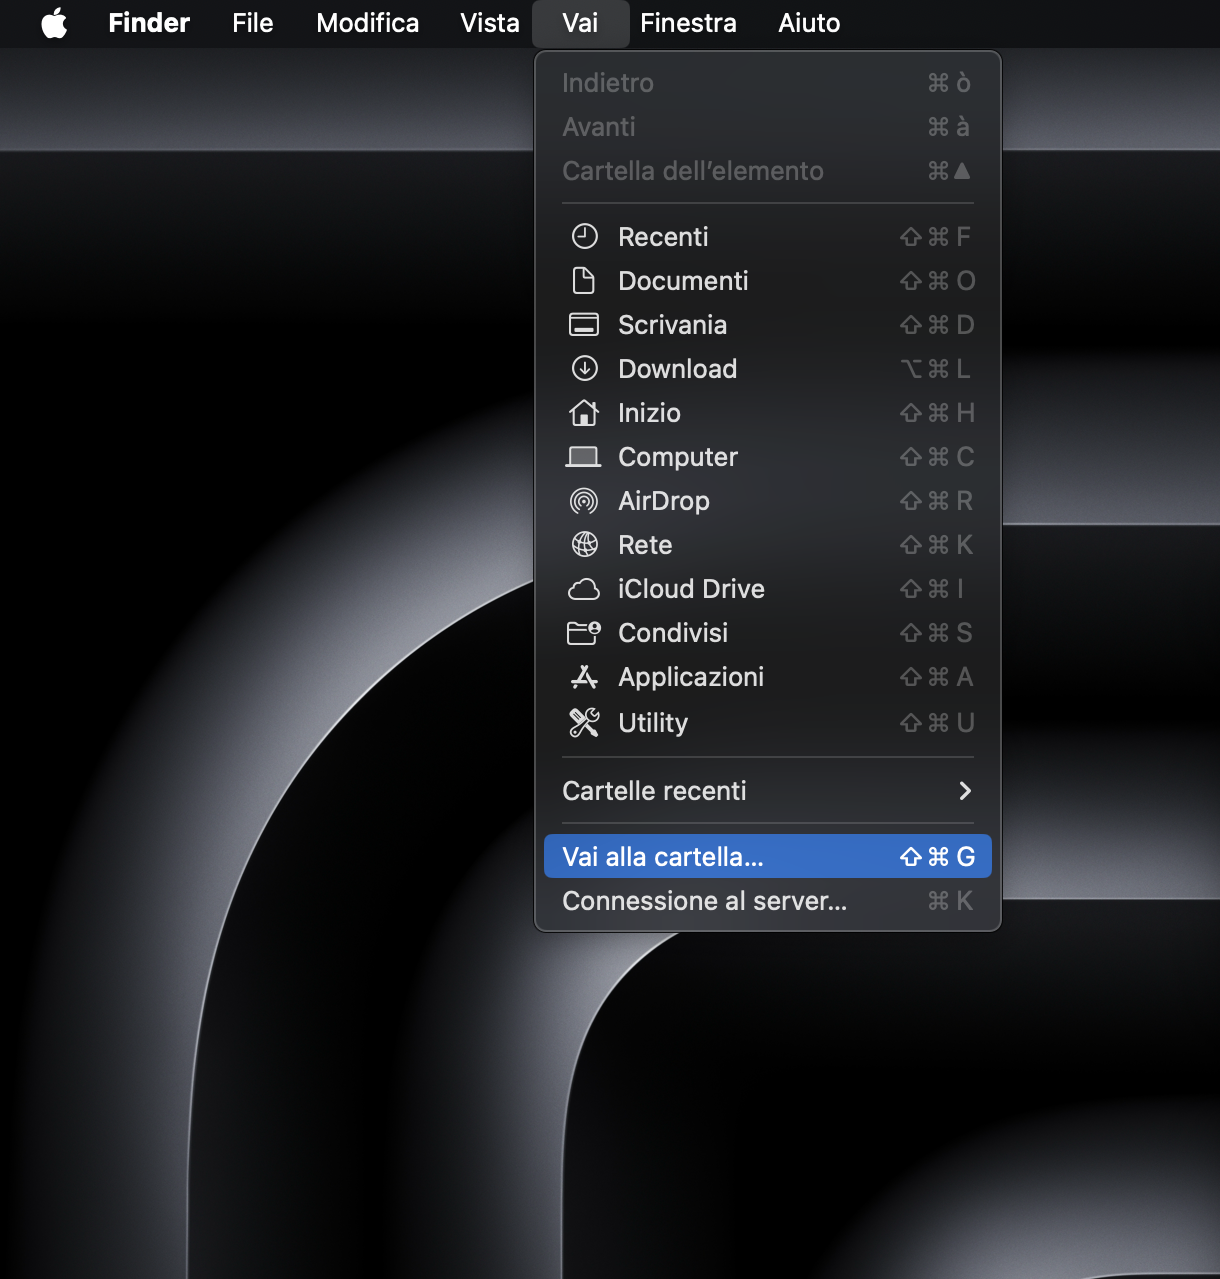Open the Utility folder

point(652,723)
